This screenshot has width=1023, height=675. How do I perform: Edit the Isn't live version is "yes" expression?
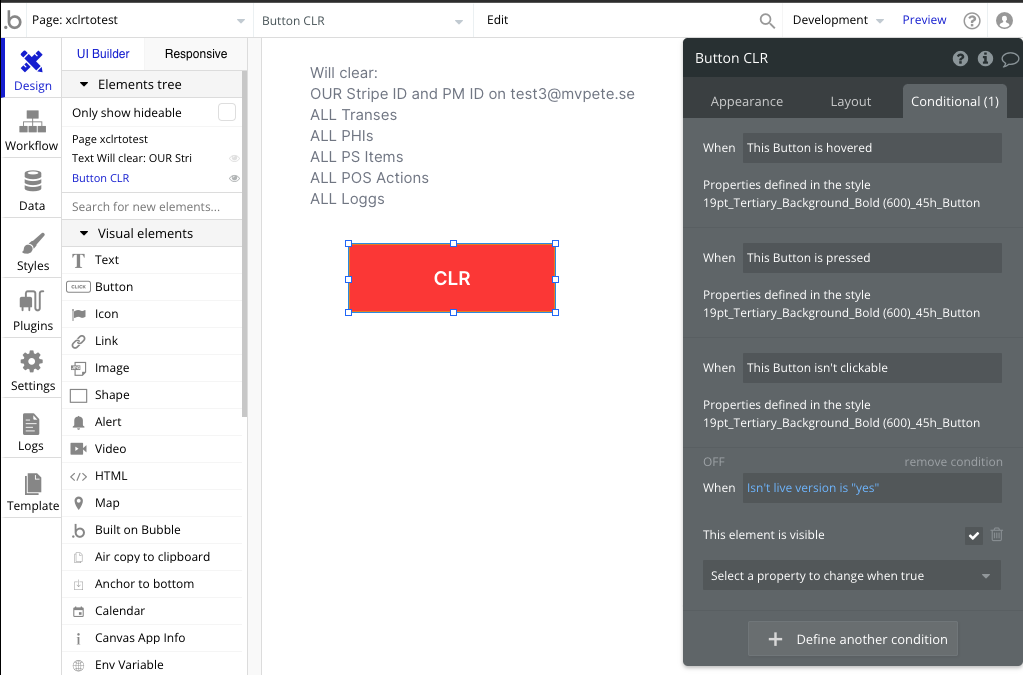coord(872,488)
